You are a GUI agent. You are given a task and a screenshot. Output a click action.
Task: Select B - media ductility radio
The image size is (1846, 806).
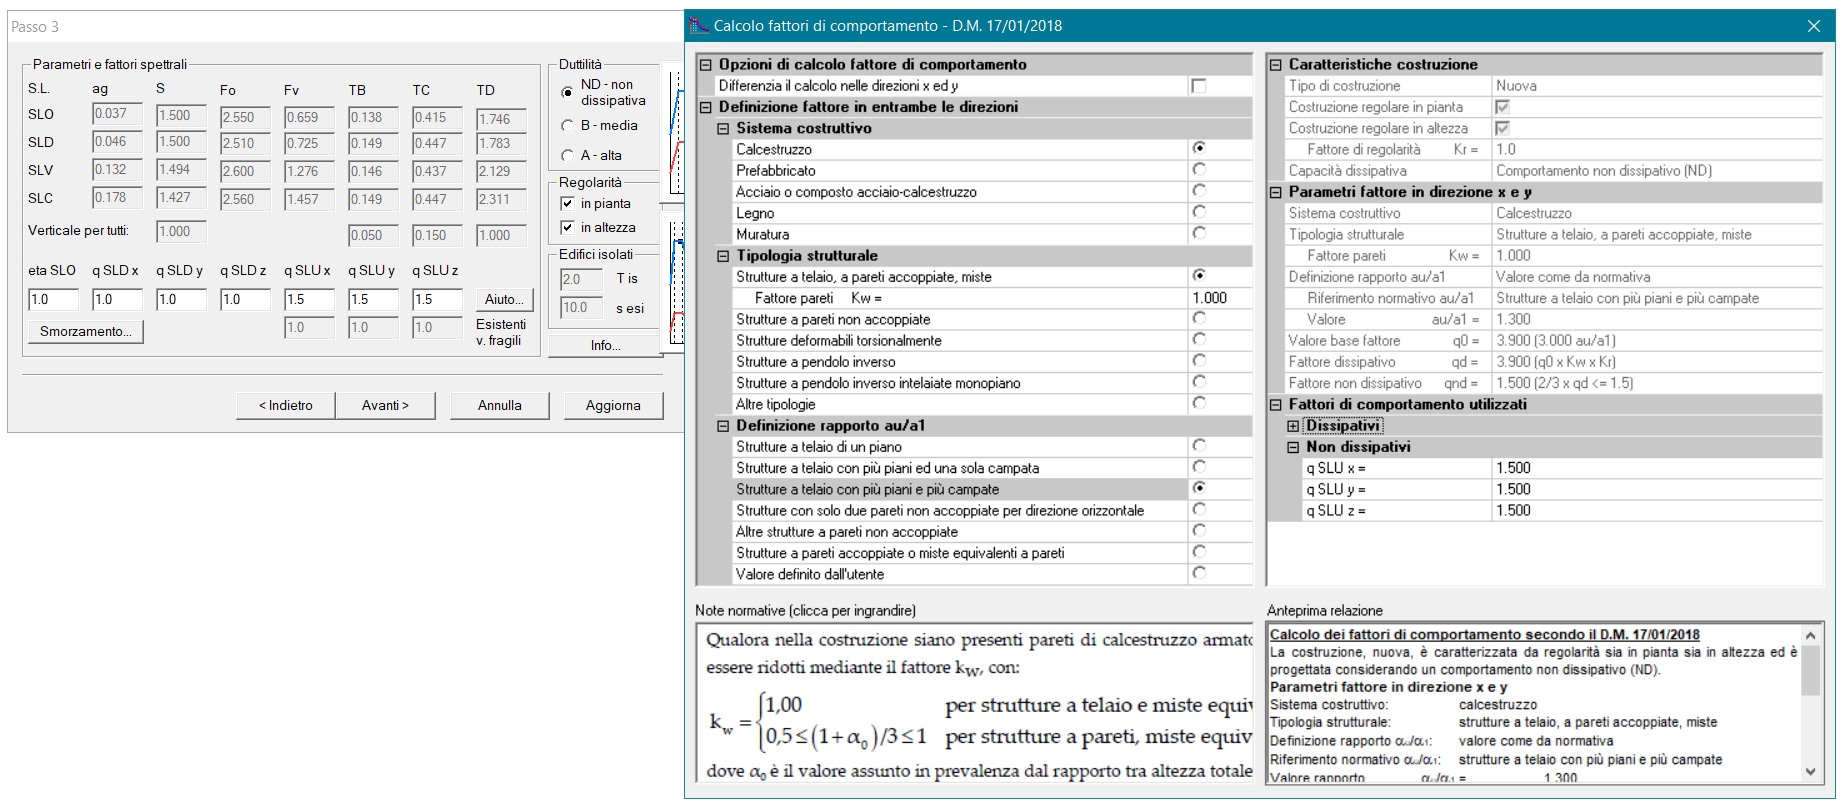[568, 126]
